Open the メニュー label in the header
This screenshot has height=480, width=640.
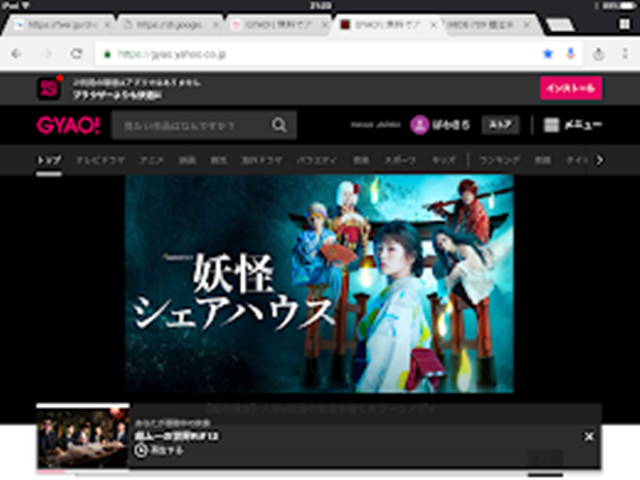[x=583, y=125]
